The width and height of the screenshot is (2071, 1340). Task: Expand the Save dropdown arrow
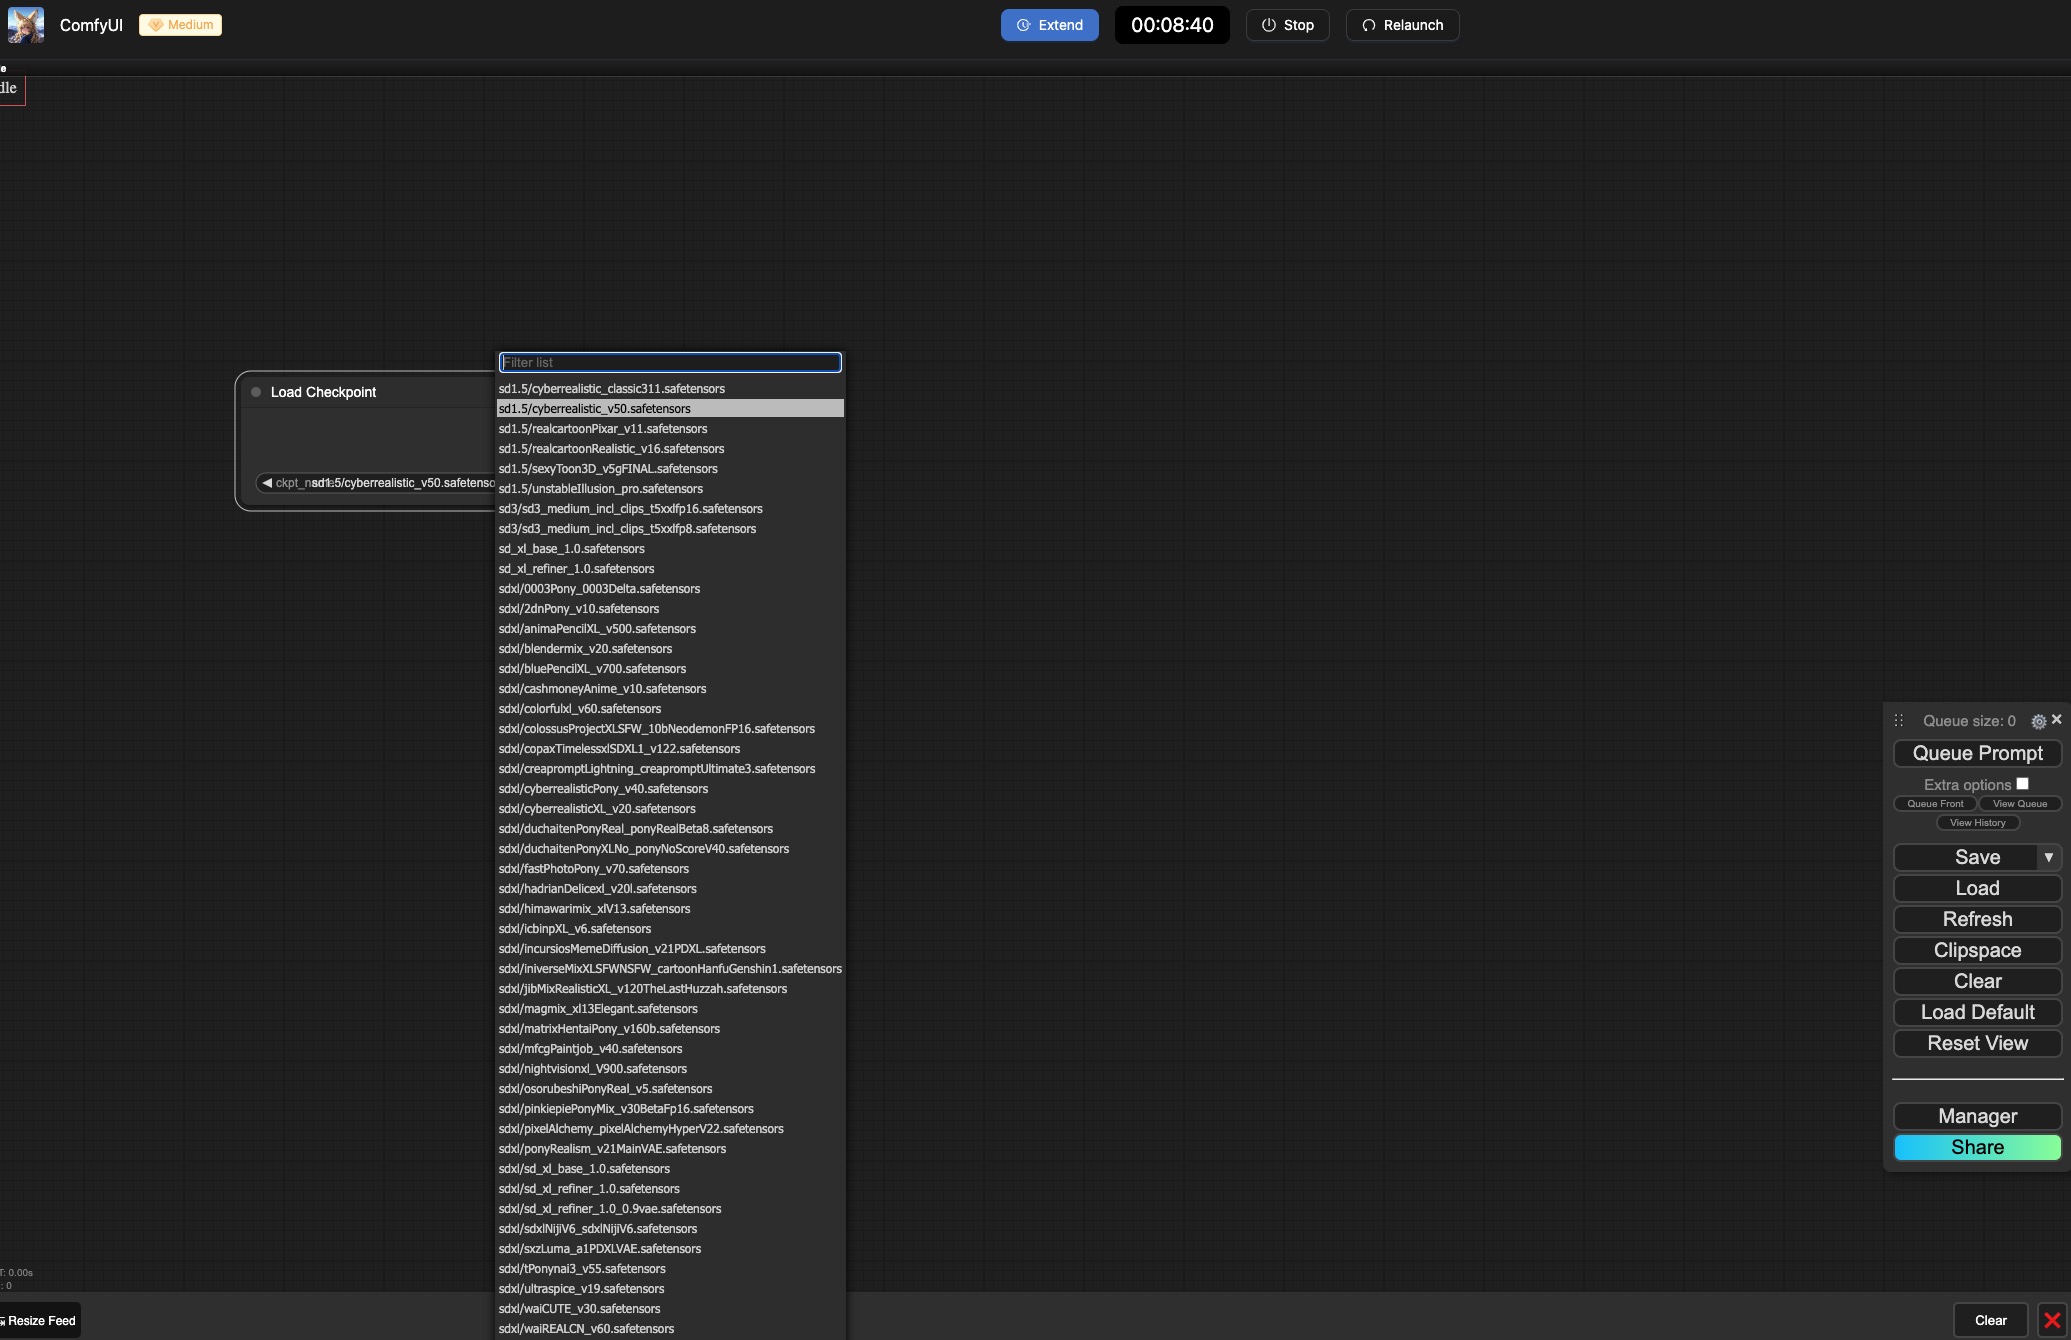click(x=2049, y=857)
